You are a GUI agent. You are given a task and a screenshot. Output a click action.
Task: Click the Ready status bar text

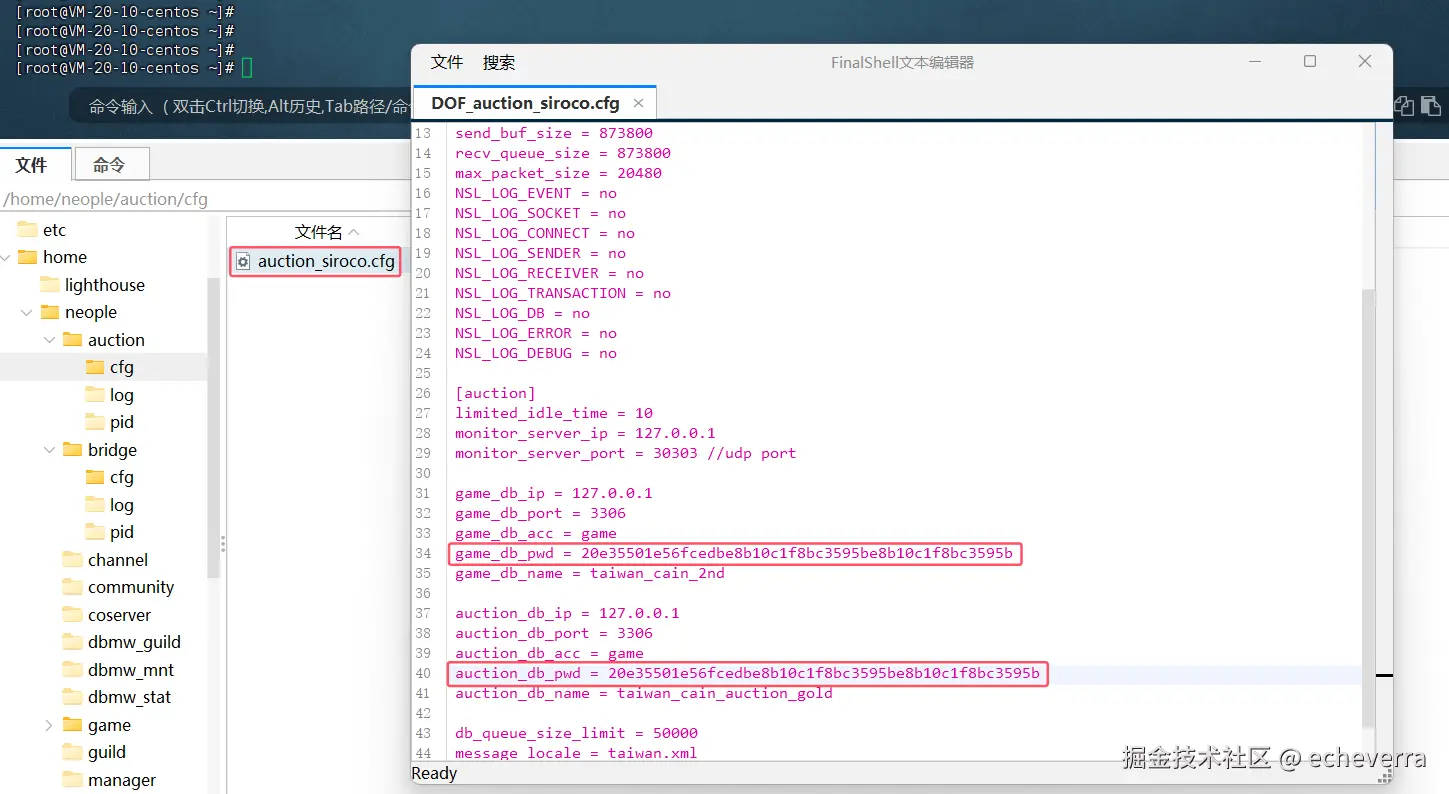[434, 773]
